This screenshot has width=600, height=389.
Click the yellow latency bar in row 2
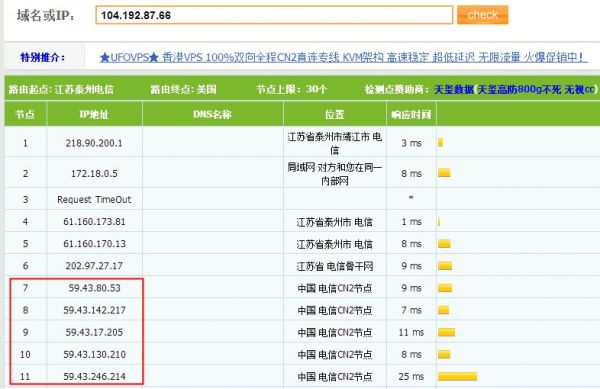point(444,173)
